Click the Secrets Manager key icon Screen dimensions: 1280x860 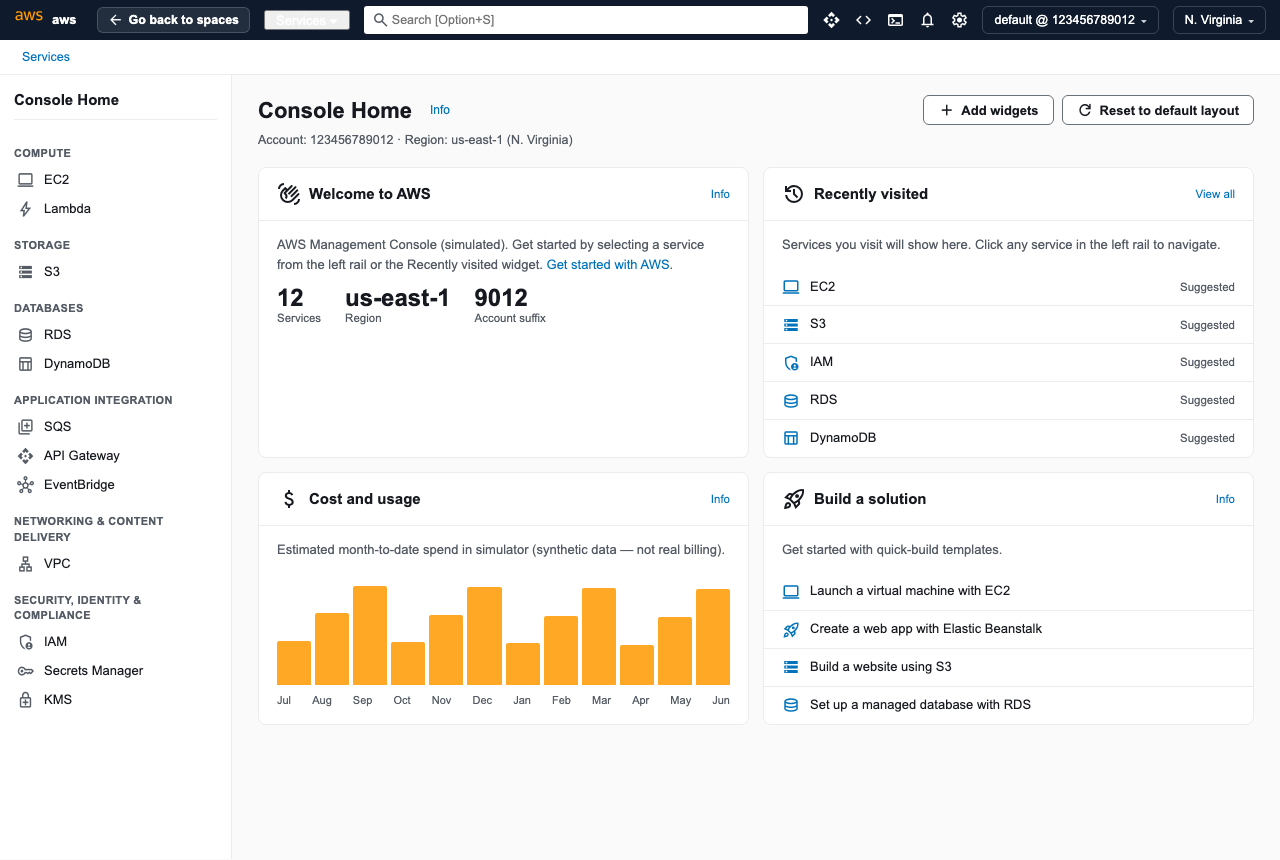(26, 671)
